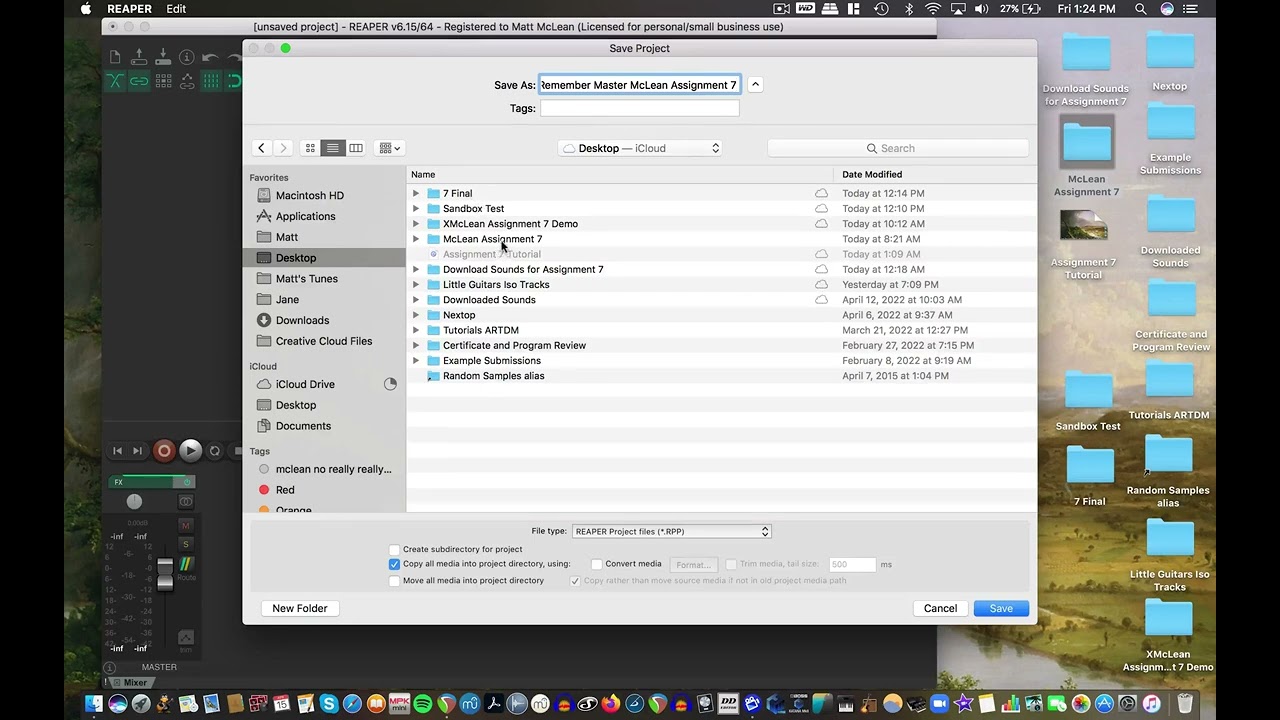
Task: Toggle auto-crossfade icon in REAPER toolbar
Action: click(x=115, y=81)
